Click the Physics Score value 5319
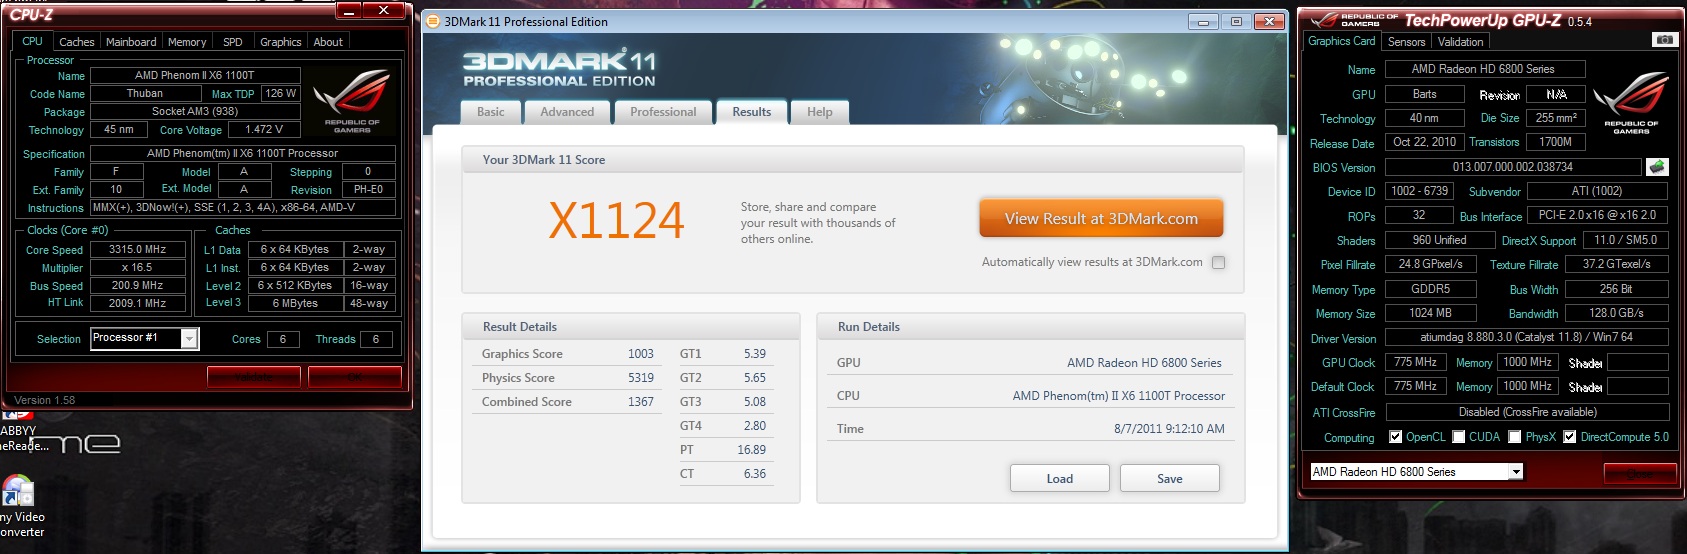 click(641, 378)
